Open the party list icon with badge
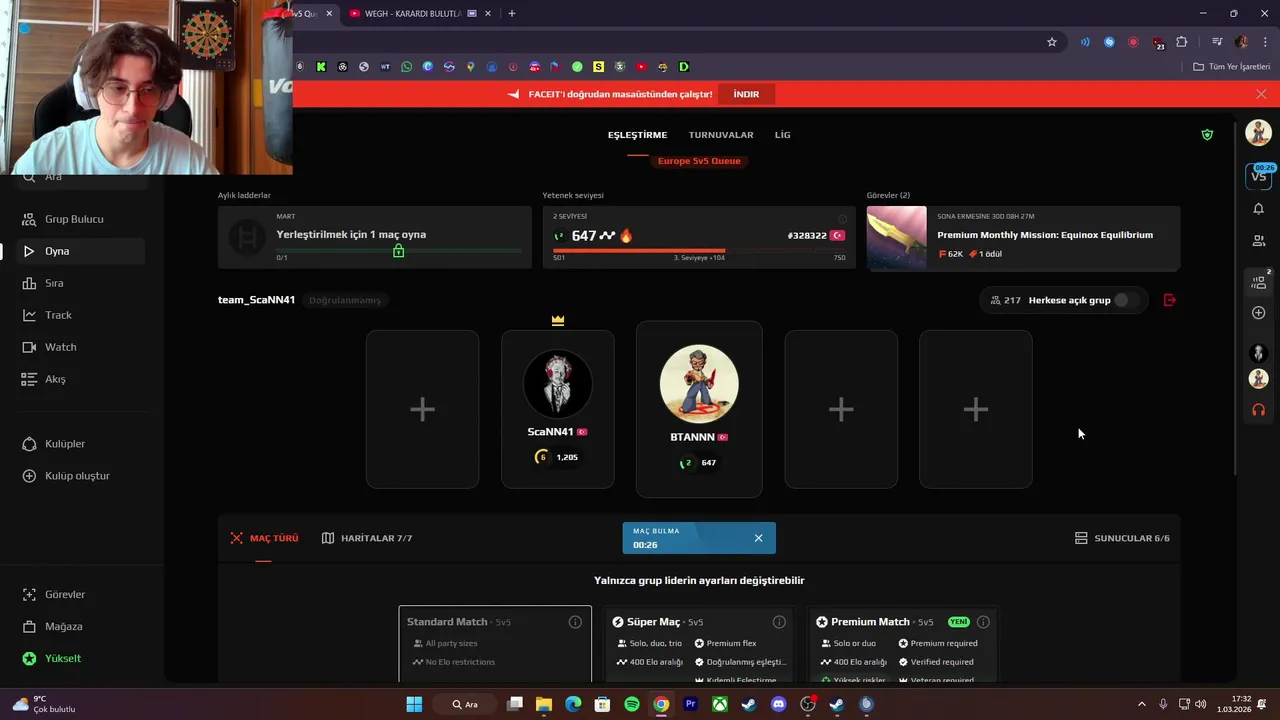This screenshot has height=720, width=1280. [x=1259, y=282]
